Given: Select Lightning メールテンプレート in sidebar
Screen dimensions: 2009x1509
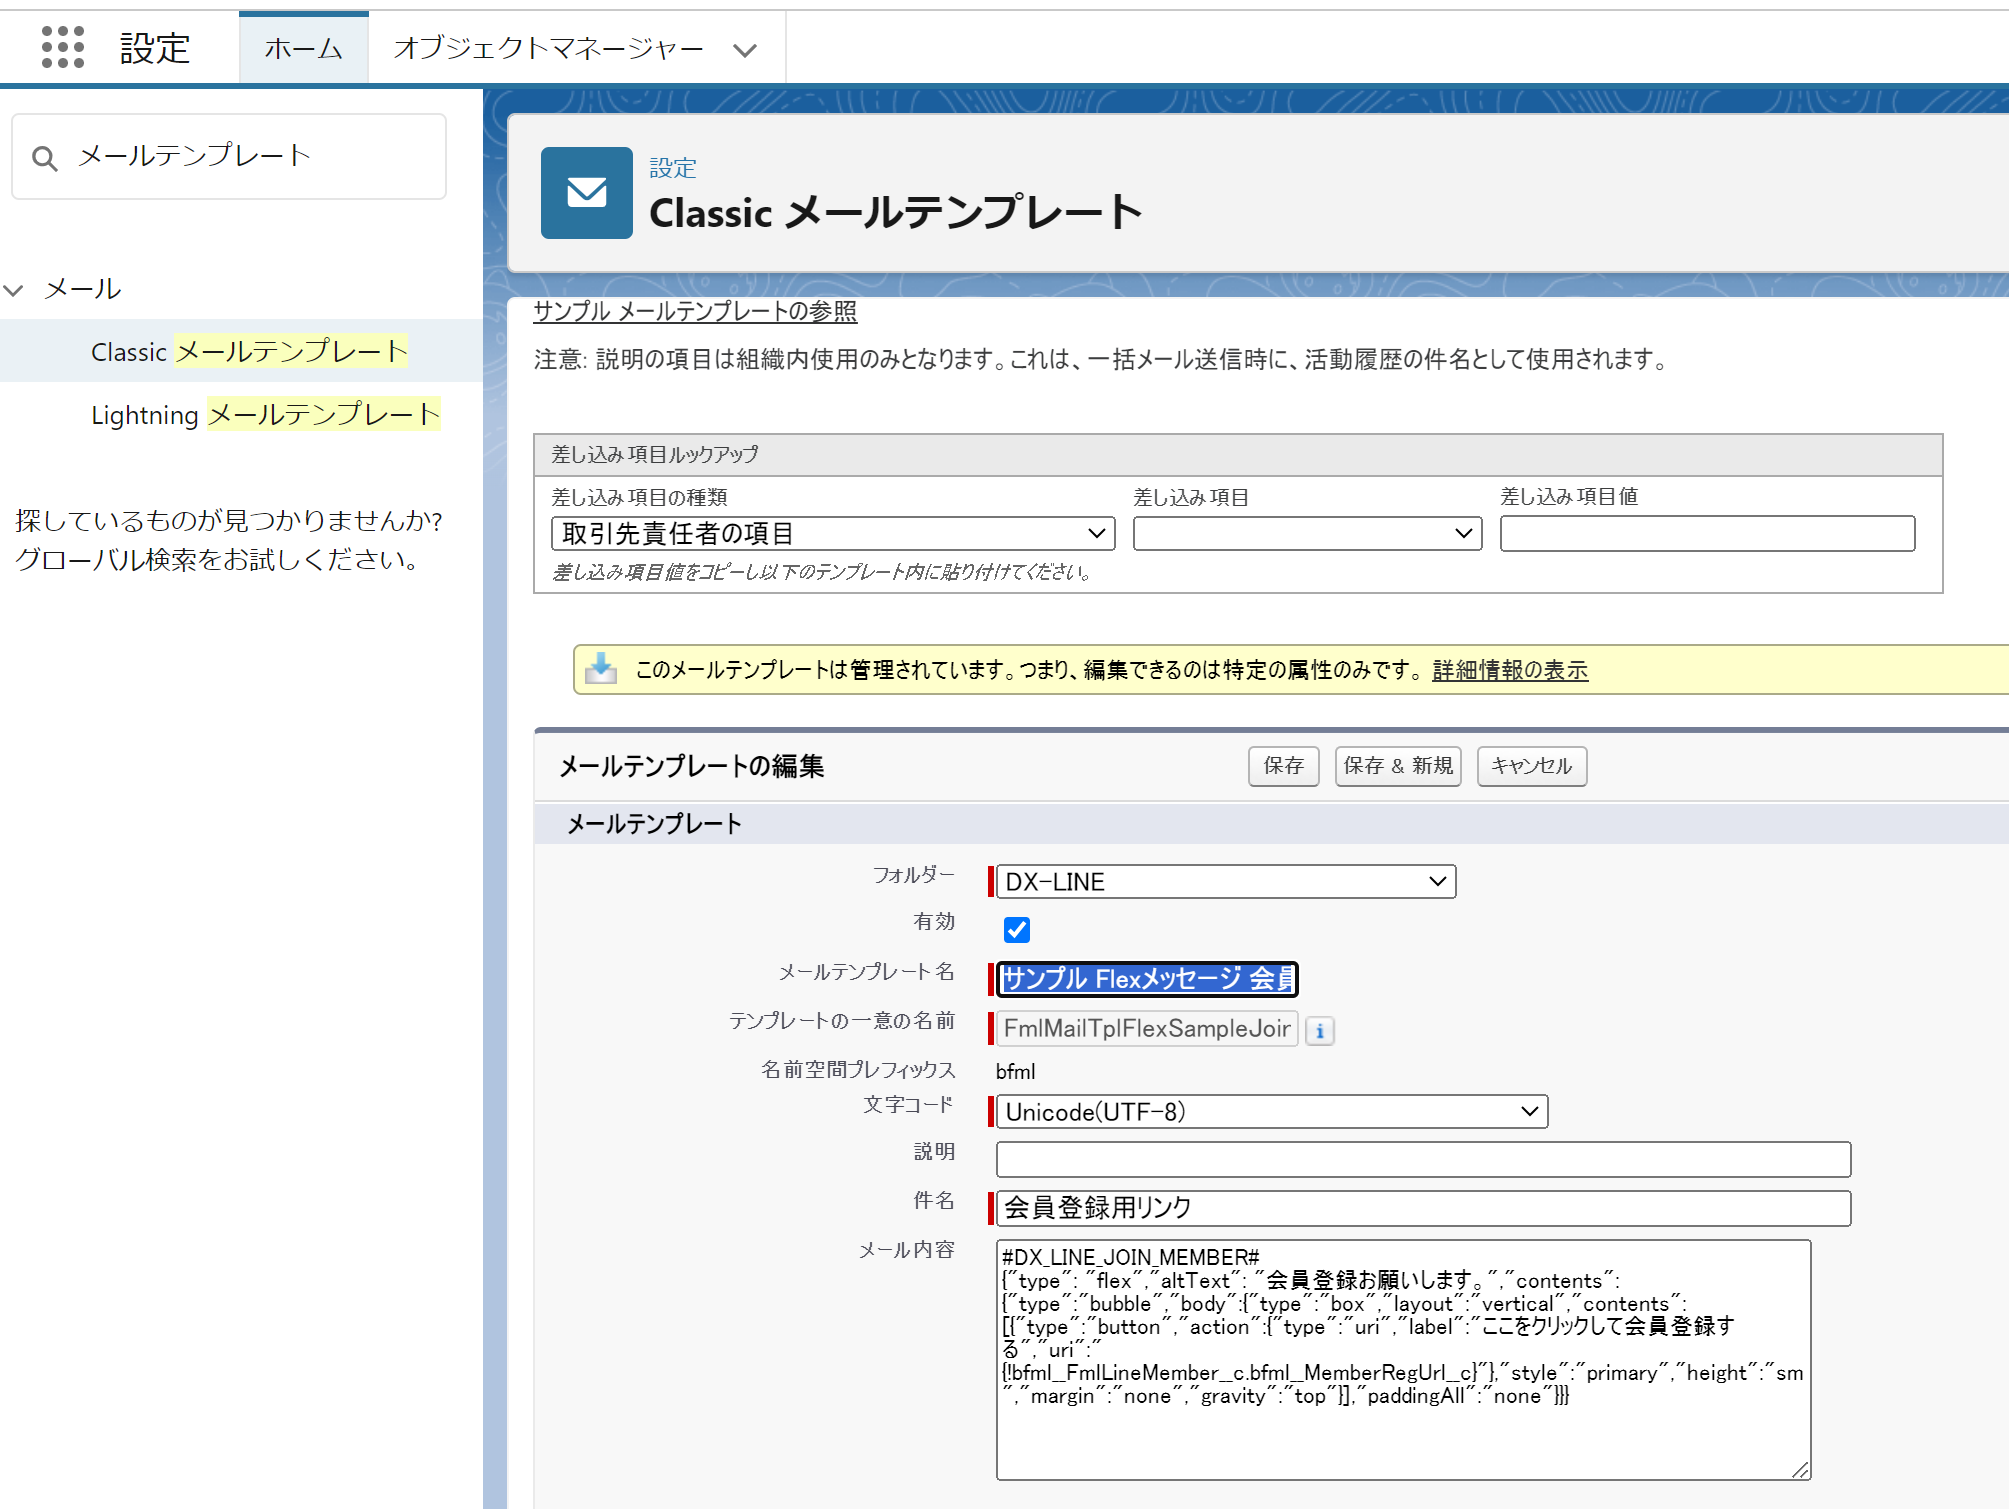Looking at the screenshot, I should pos(265,415).
